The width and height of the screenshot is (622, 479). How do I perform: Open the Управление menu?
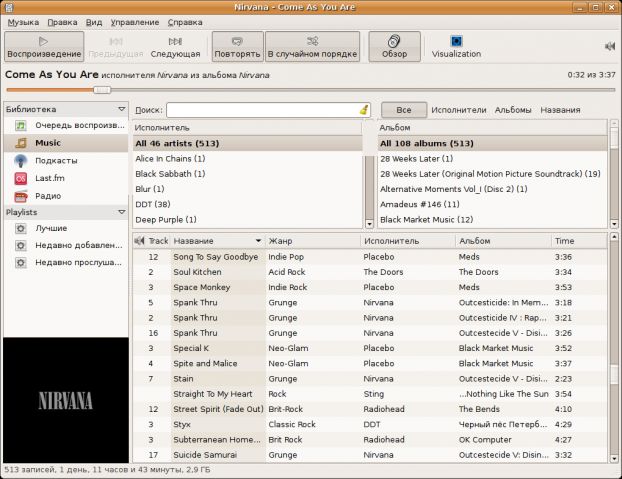(134, 21)
